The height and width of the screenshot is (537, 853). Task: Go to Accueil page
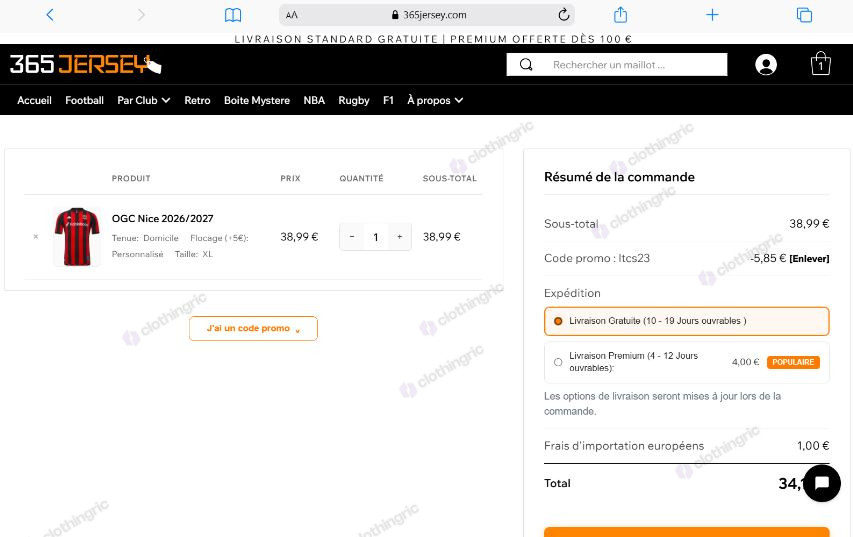click(34, 100)
